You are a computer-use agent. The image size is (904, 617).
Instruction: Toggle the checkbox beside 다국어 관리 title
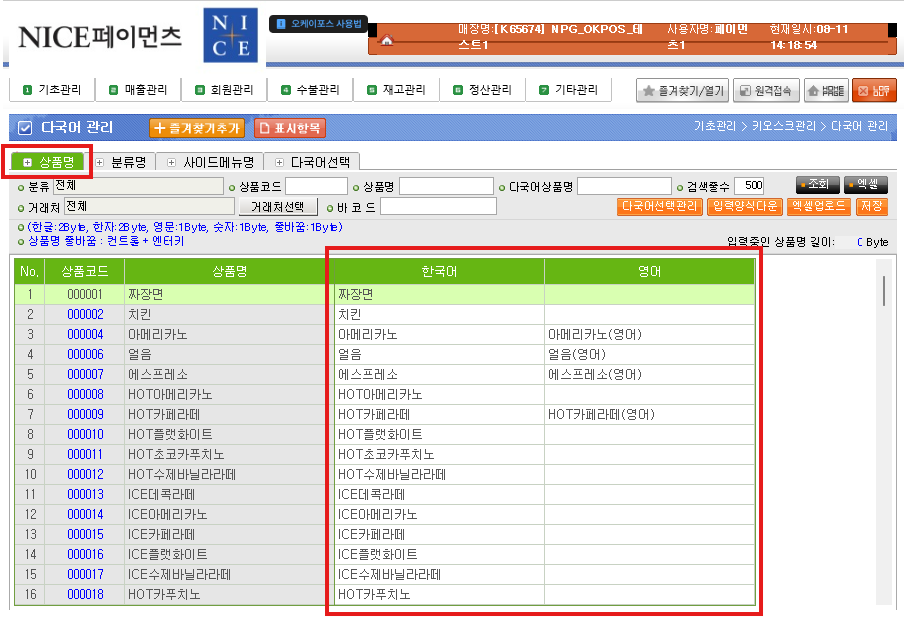pyautogui.click(x=26, y=128)
